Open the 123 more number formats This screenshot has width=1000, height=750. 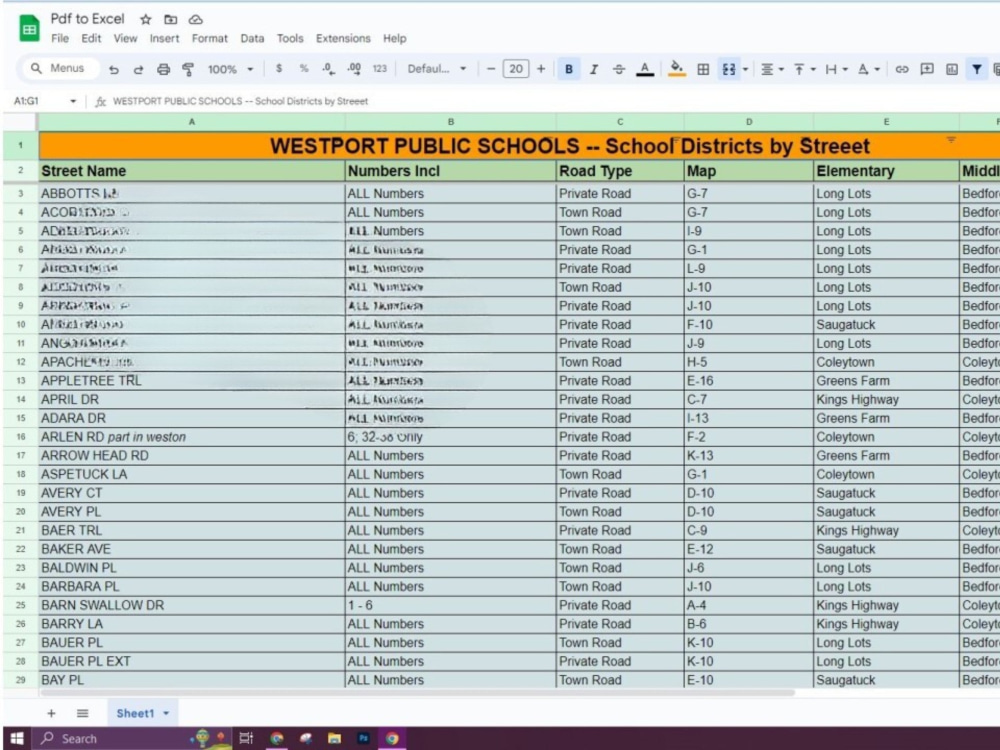(379, 68)
